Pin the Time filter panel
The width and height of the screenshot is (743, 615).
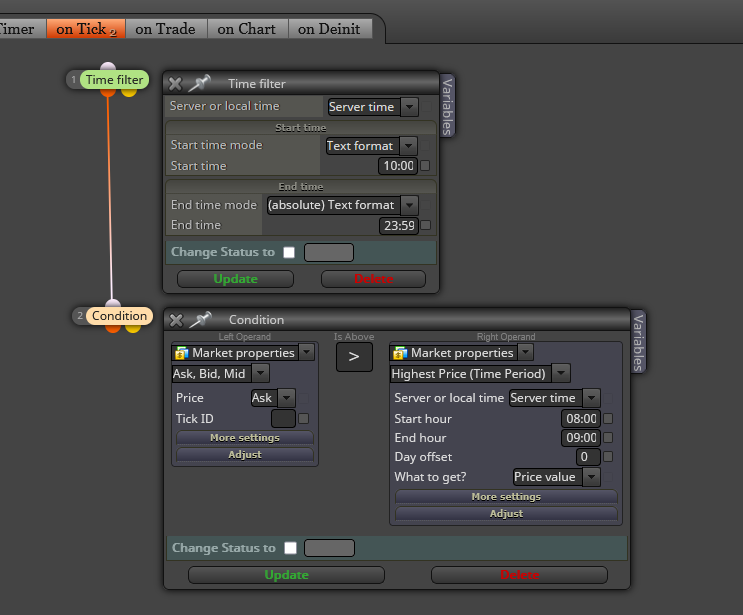199,83
